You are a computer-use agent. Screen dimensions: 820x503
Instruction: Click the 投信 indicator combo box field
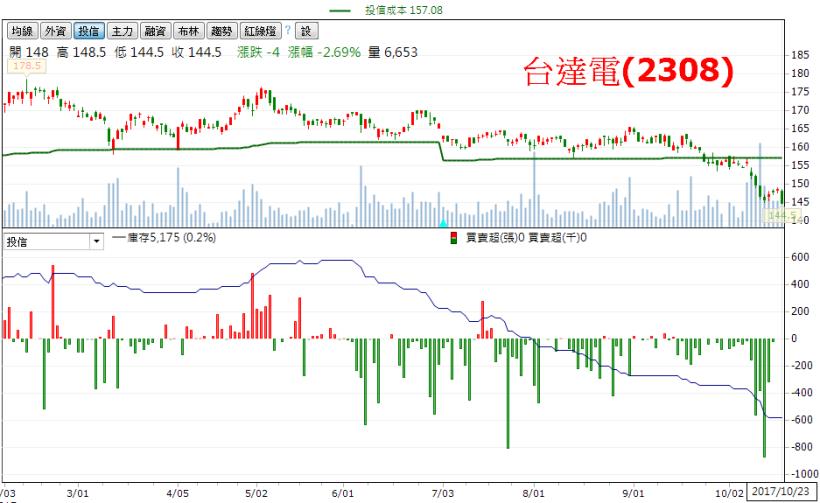53,242
